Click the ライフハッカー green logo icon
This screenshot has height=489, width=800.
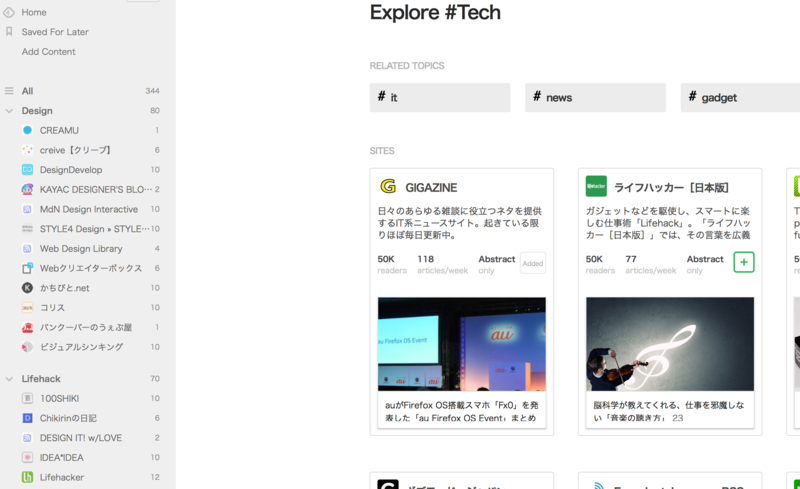[x=596, y=186]
